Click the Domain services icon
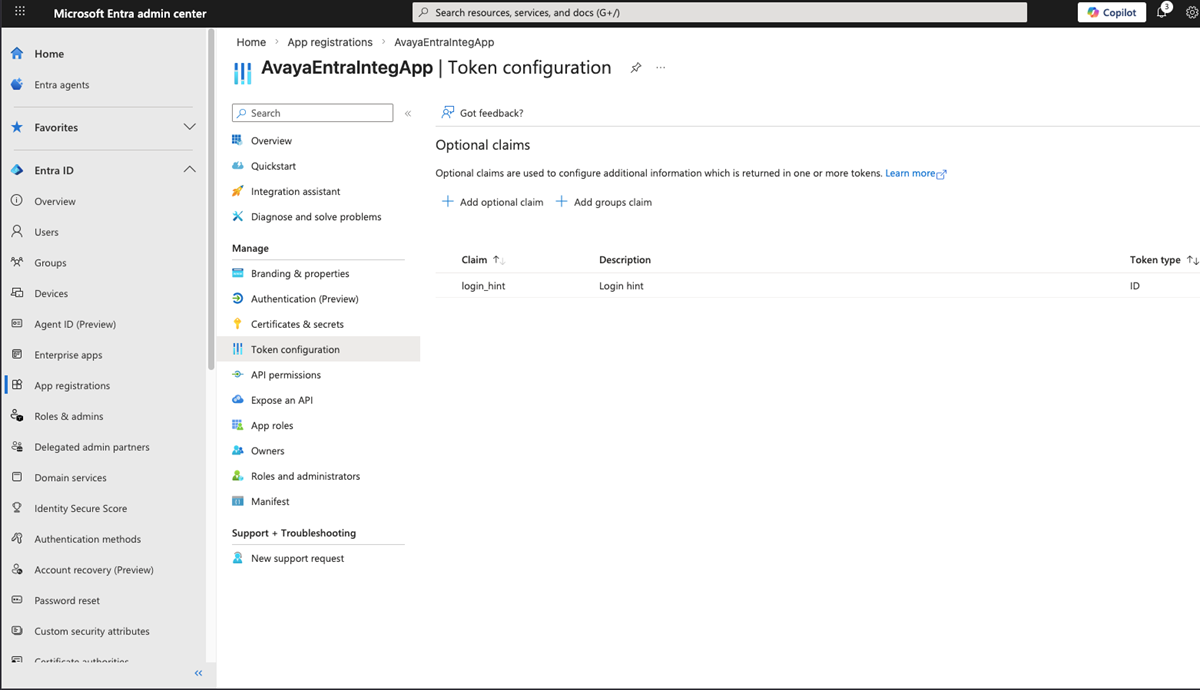 click(17, 478)
